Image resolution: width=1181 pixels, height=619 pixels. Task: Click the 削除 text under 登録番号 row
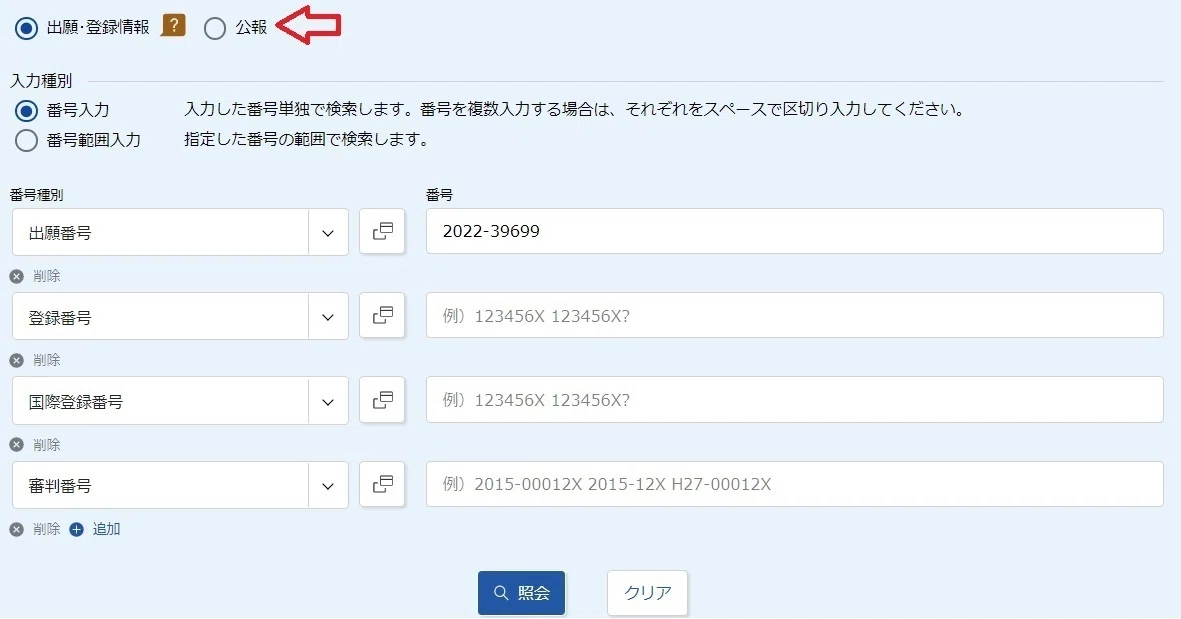47,361
